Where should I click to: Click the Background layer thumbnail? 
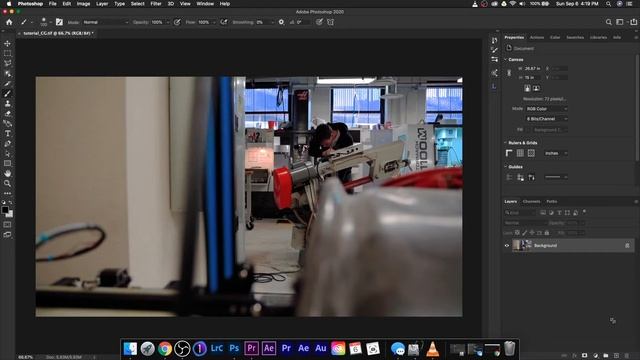click(x=522, y=245)
